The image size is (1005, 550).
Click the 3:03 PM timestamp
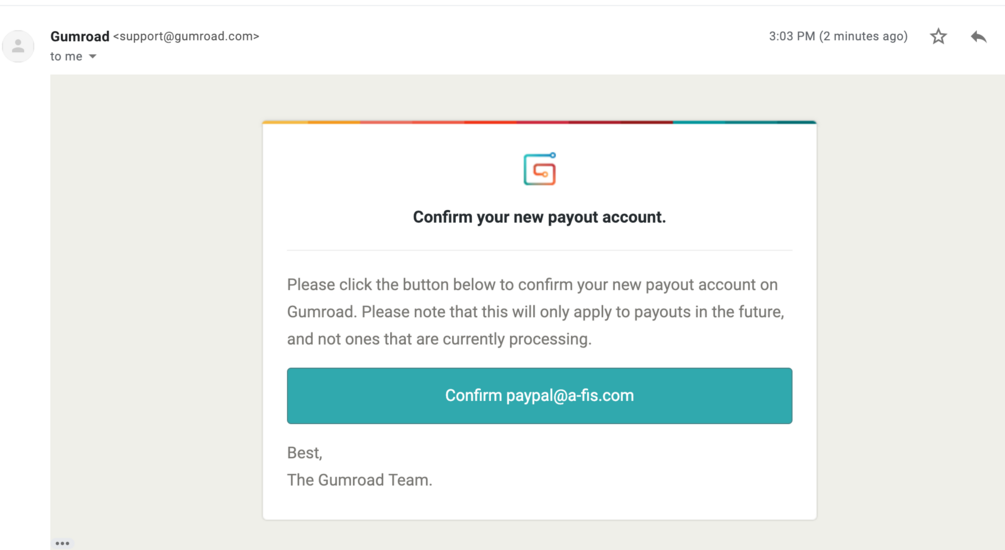click(x=791, y=36)
